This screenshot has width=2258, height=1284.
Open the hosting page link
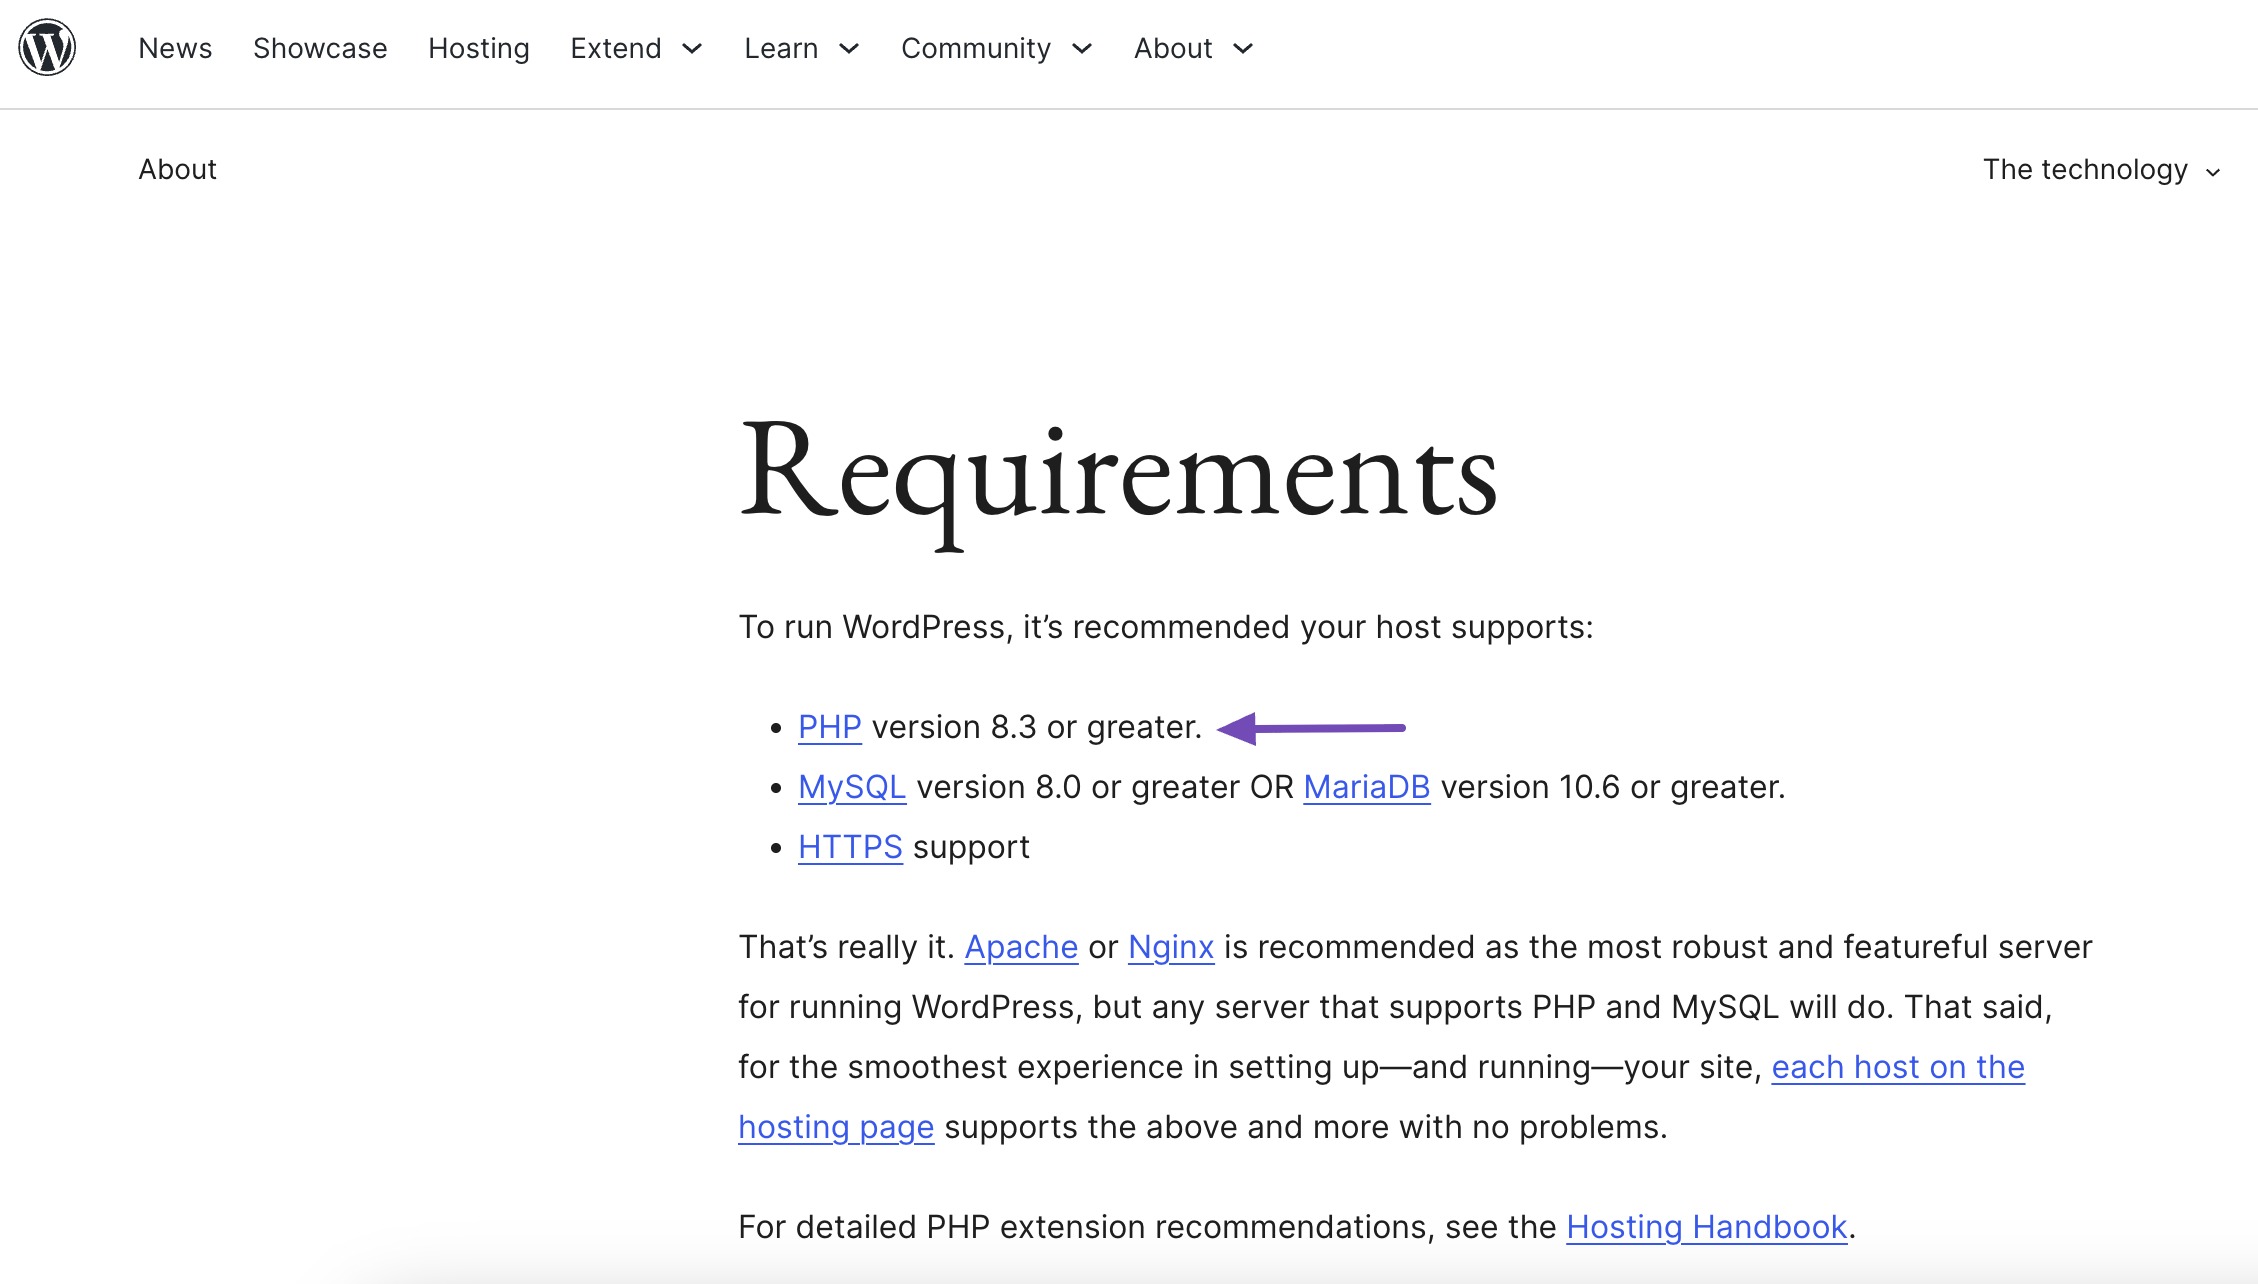tap(836, 1128)
